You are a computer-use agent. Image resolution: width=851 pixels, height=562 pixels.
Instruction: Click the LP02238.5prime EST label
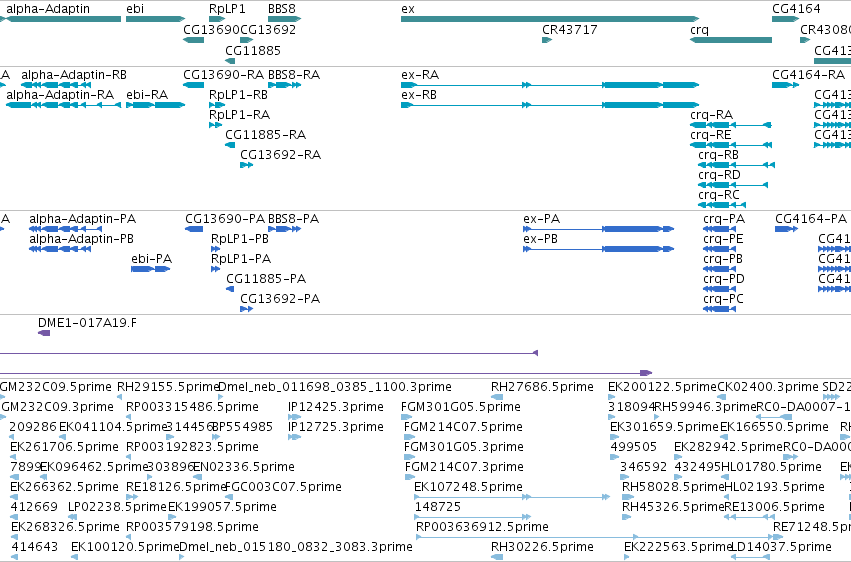(x=117, y=507)
